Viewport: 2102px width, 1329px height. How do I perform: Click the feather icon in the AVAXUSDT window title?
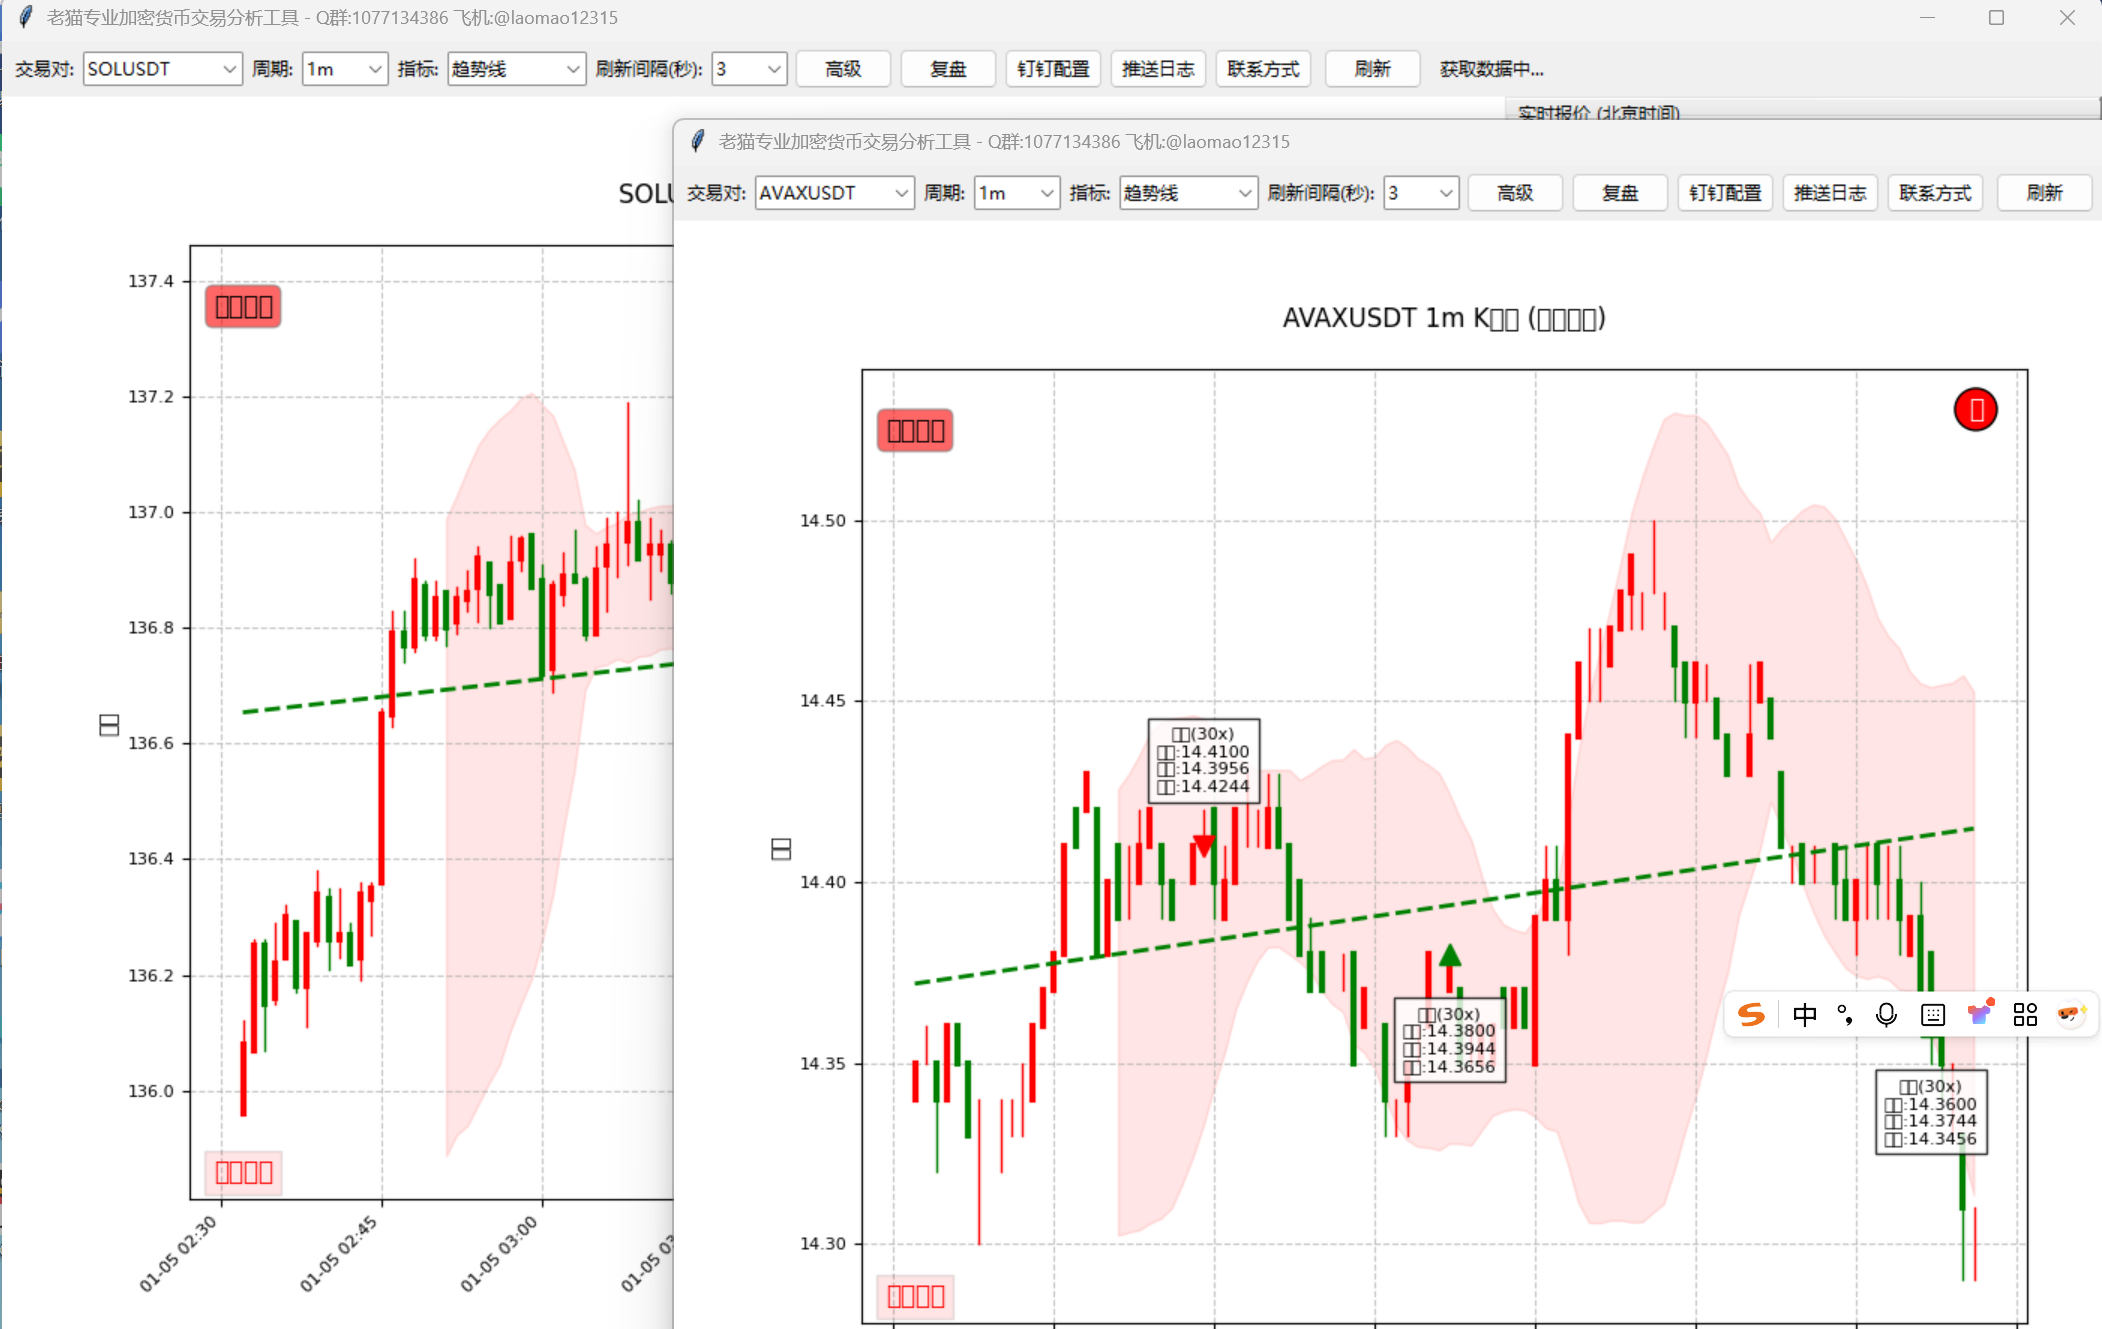698,141
